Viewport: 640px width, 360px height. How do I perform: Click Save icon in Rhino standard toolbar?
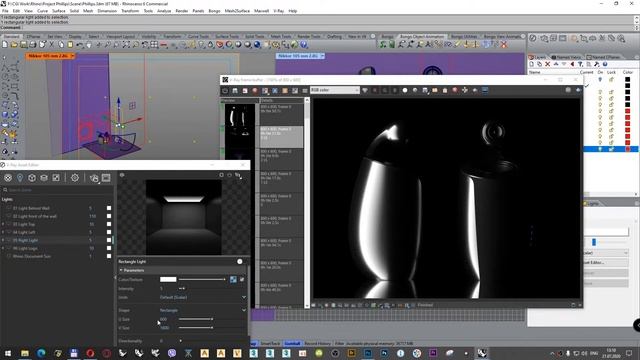click(23, 44)
